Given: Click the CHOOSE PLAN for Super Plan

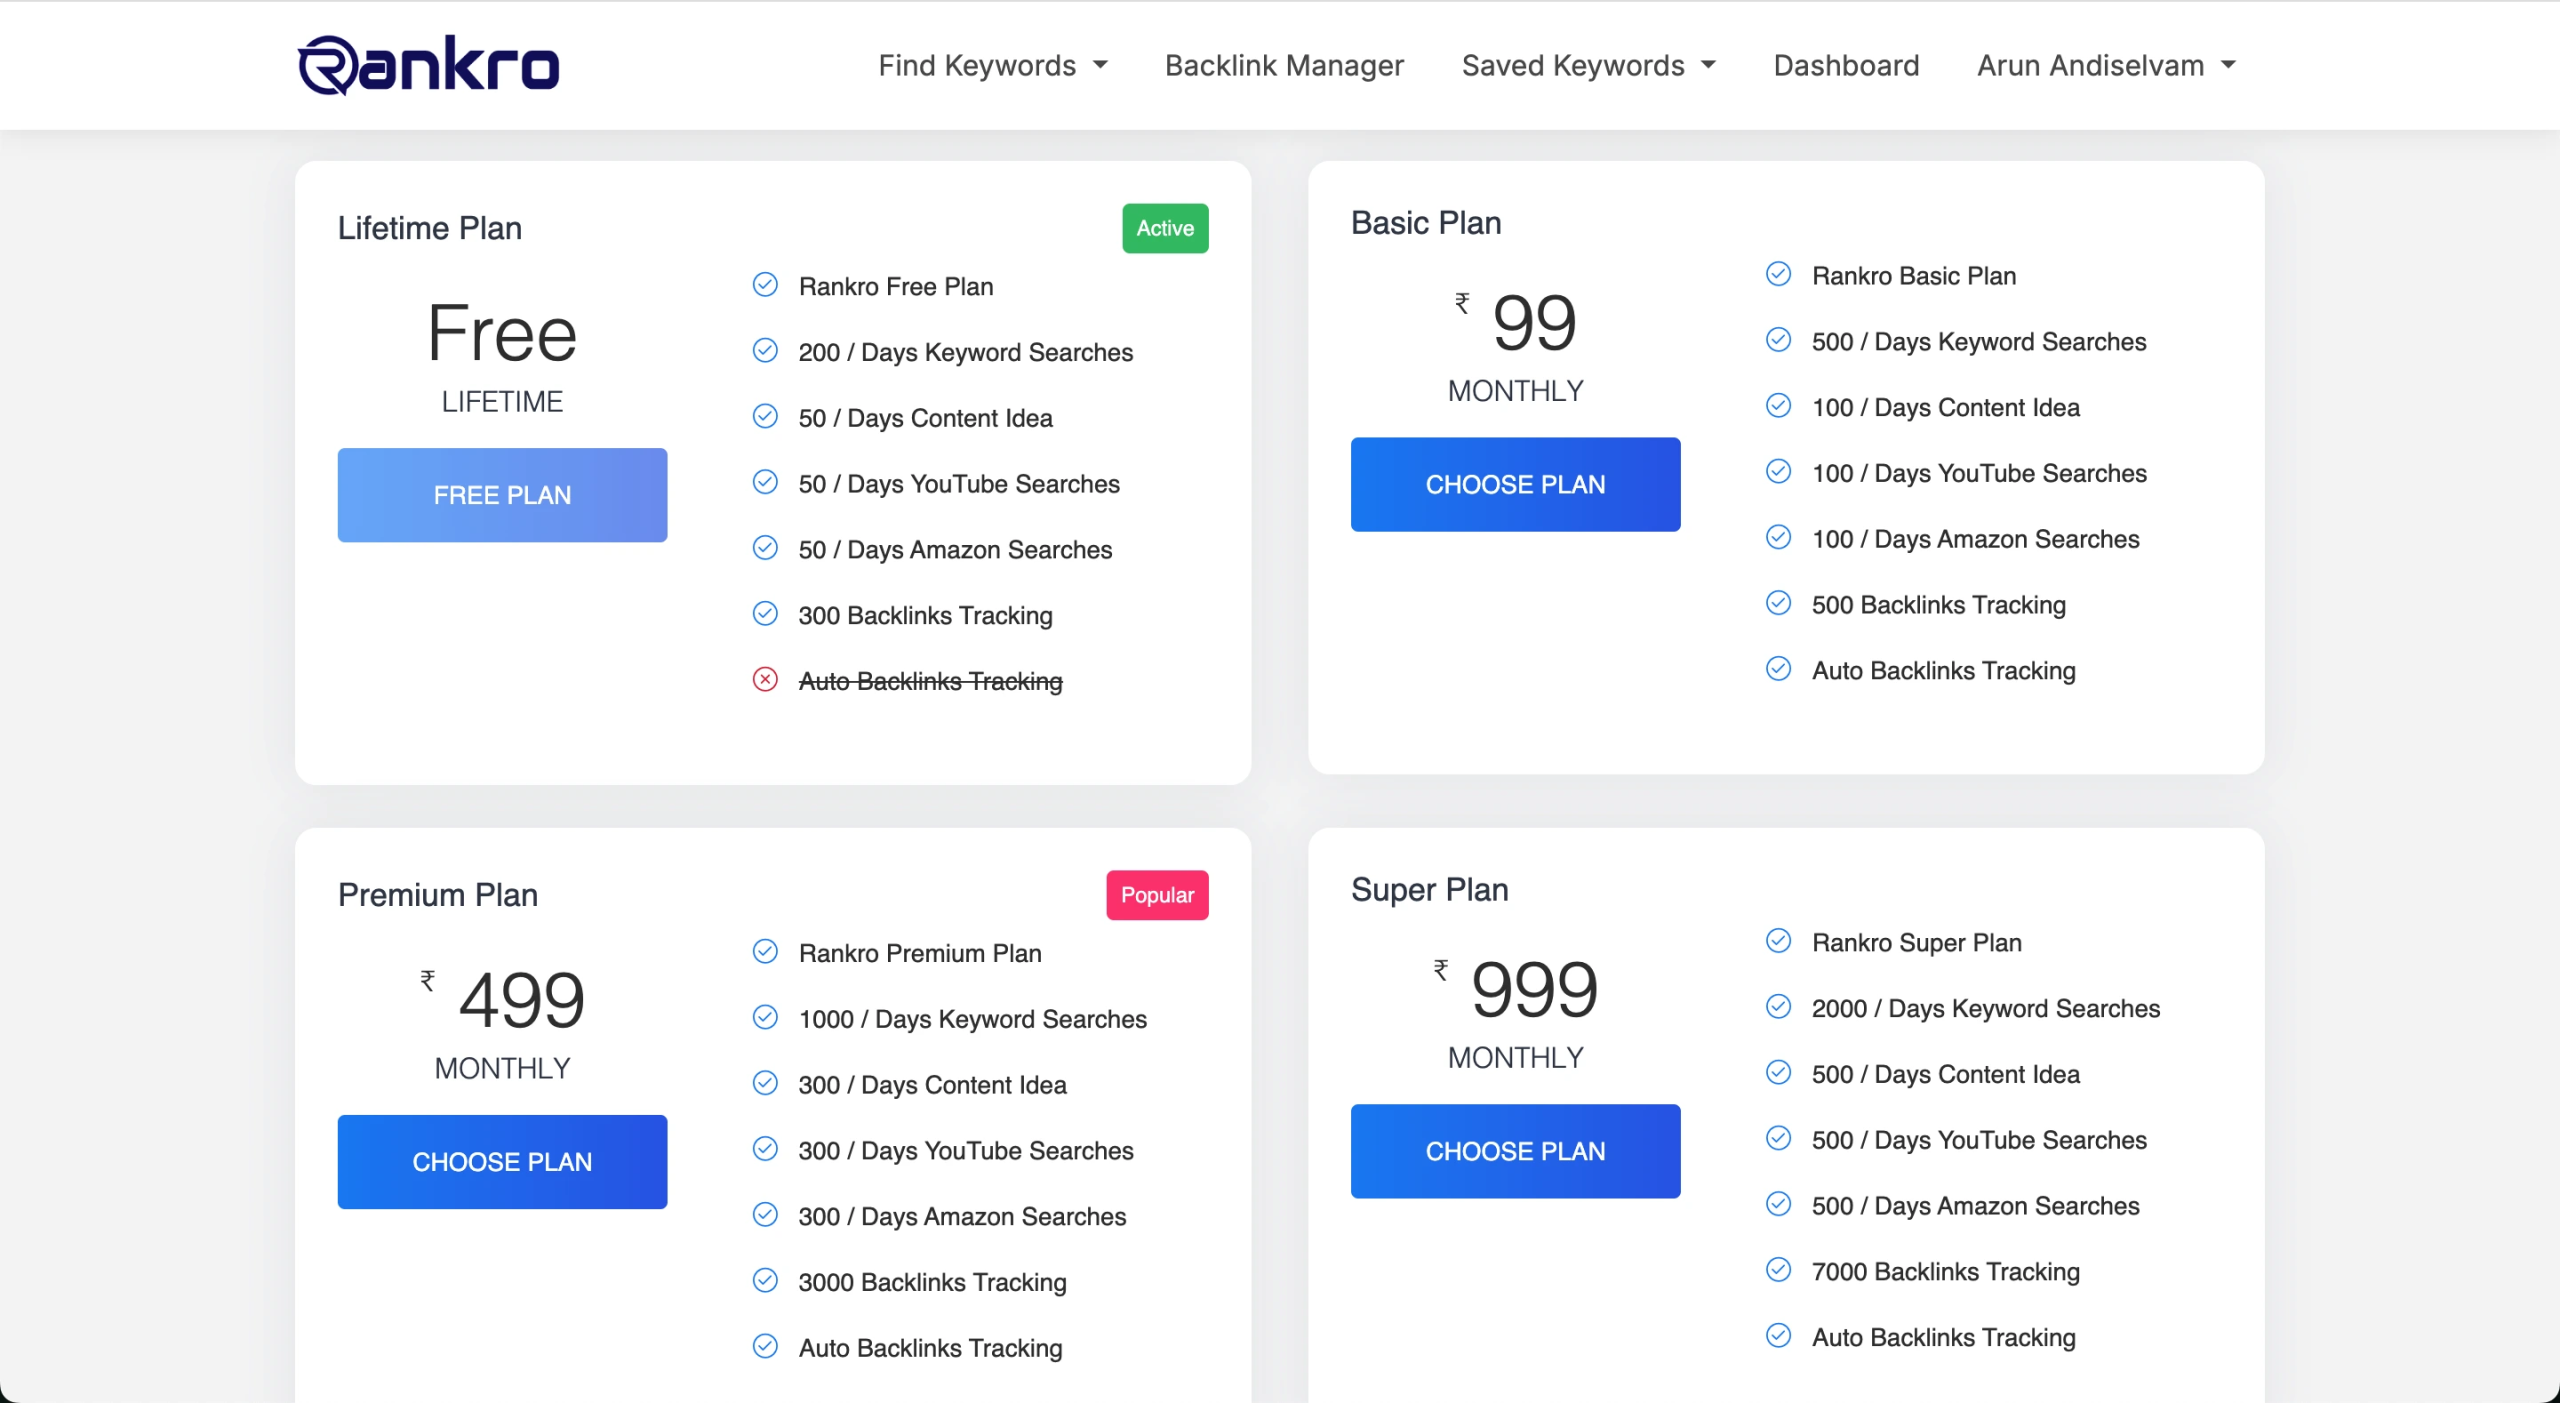Looking at the screenshot, I should [x=1515, y=1151].
